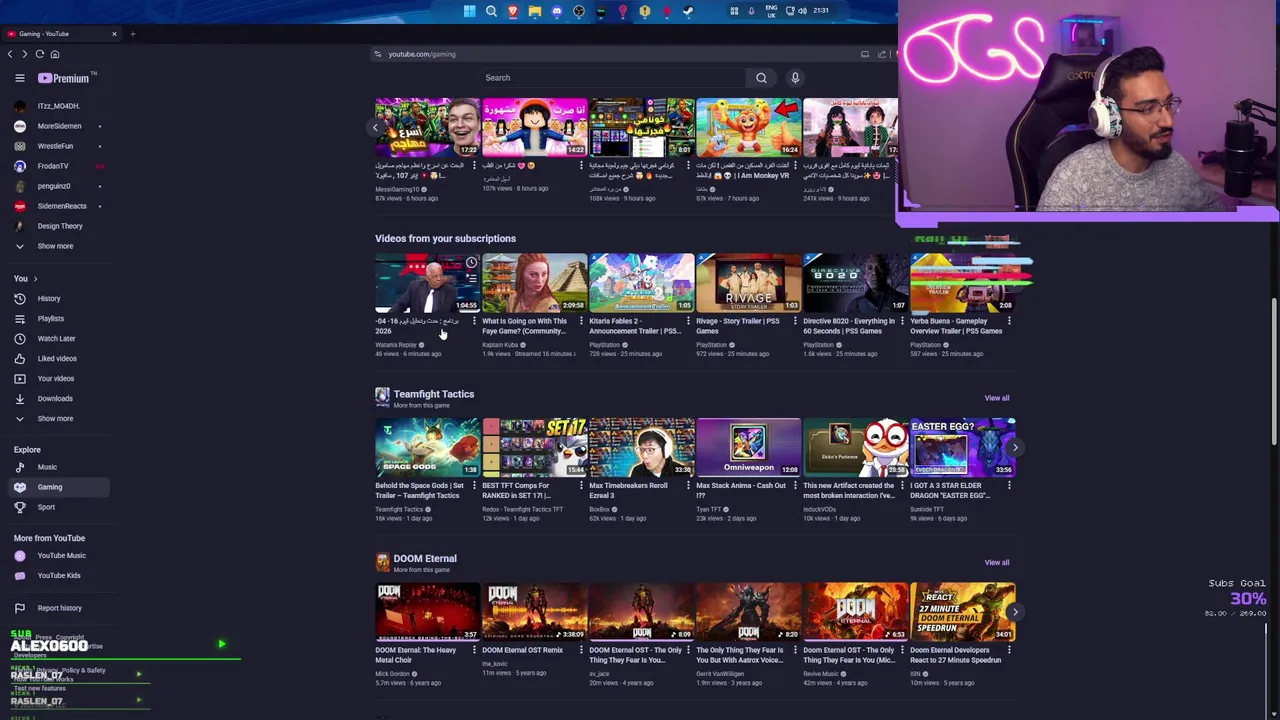Open Steam from the taskbar
Image resolution: width=1280 pixels, height=720 pixels.
pyautogui.click(x=688, y=11)
